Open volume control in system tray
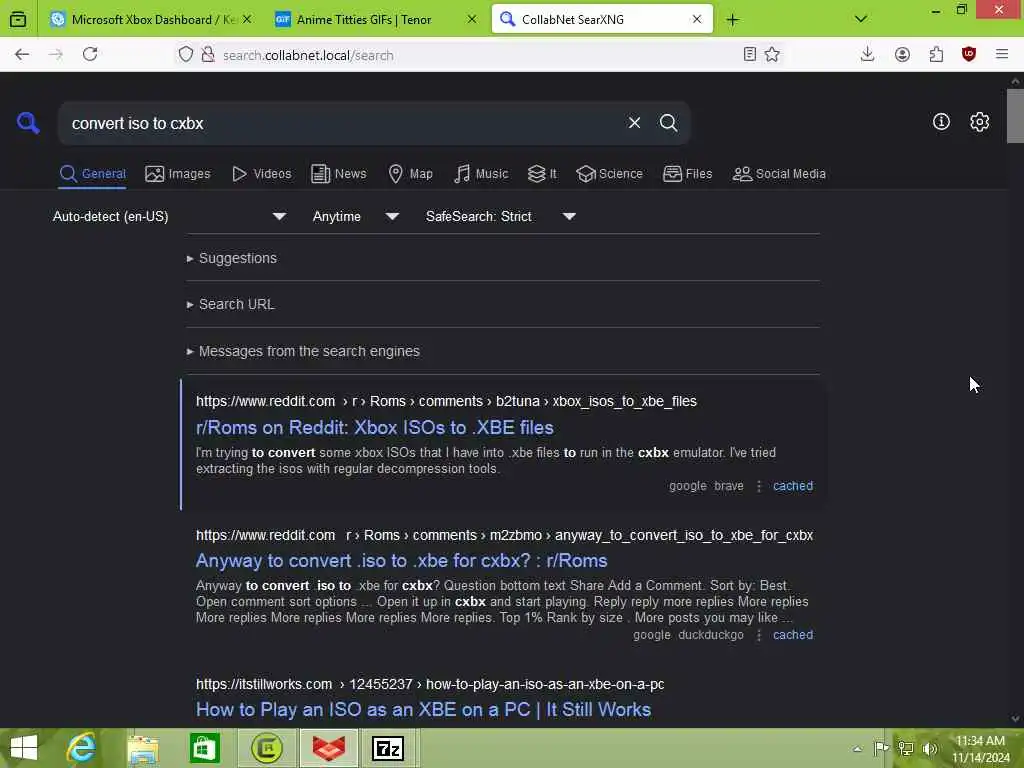Screen dimensions: 1024x768 click(930, 748)
